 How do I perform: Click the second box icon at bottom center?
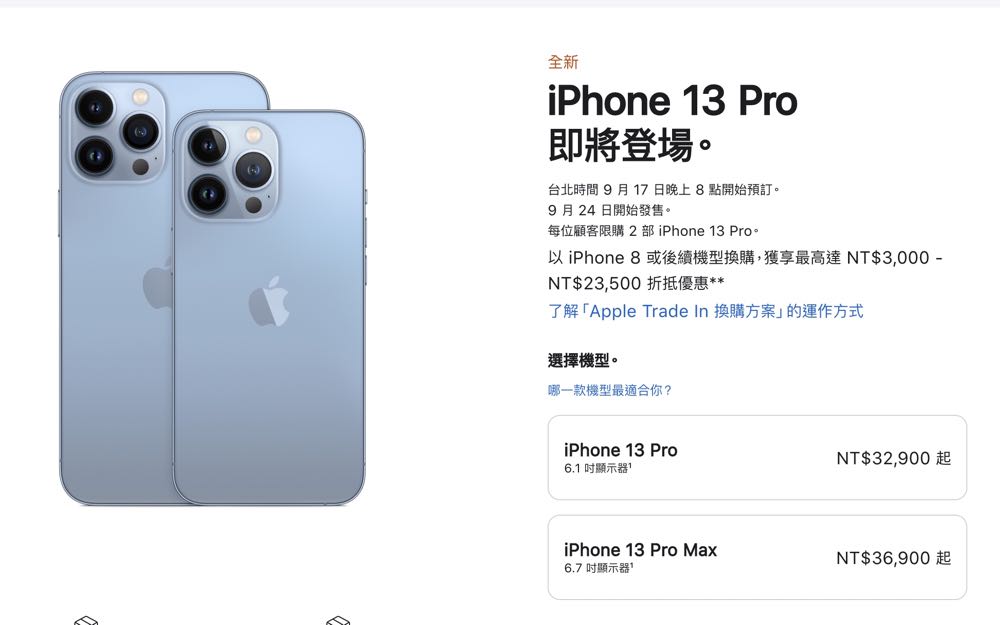338,621
